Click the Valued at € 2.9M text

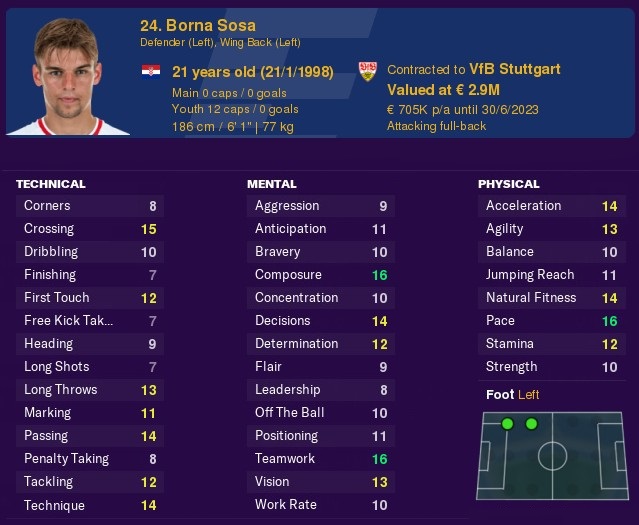[x=443, y=90]
